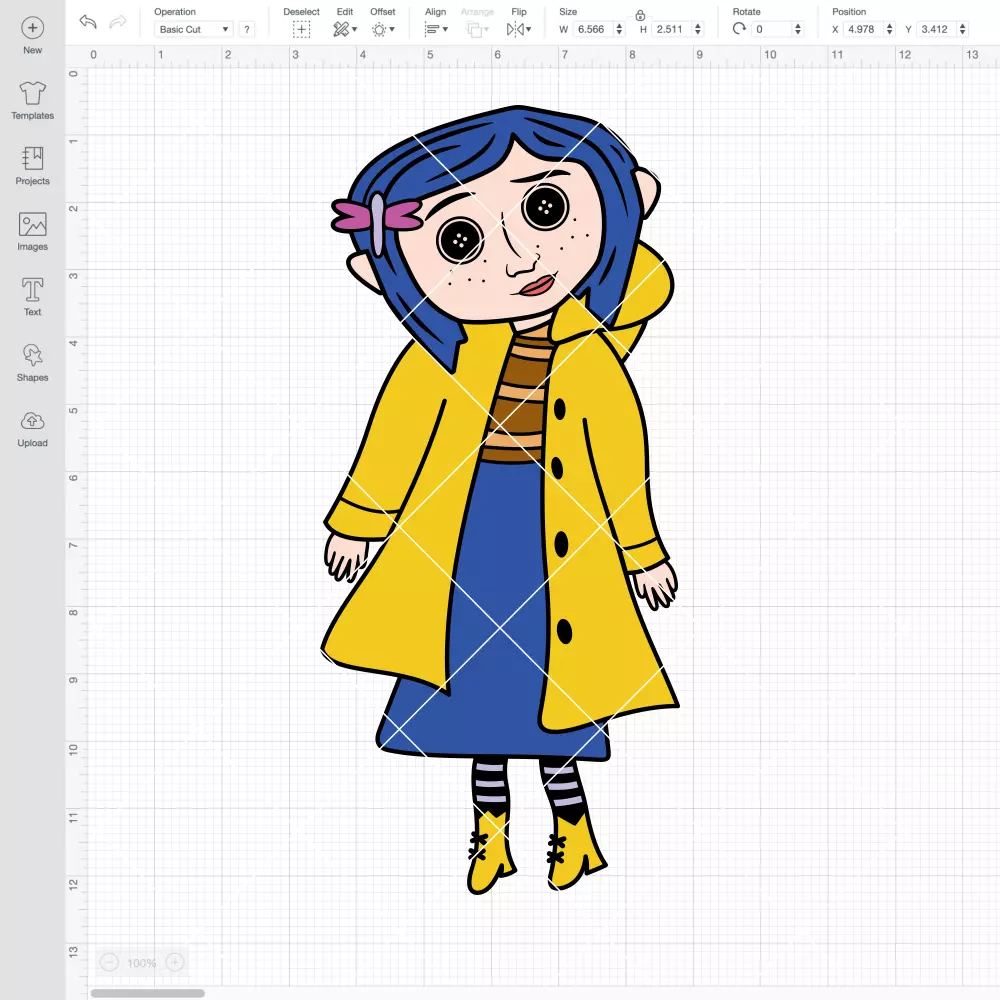Screen dimensions: 1000x1000
Task: Click the horizontal canvas scrollbar
Action: (x=147, y=993)
